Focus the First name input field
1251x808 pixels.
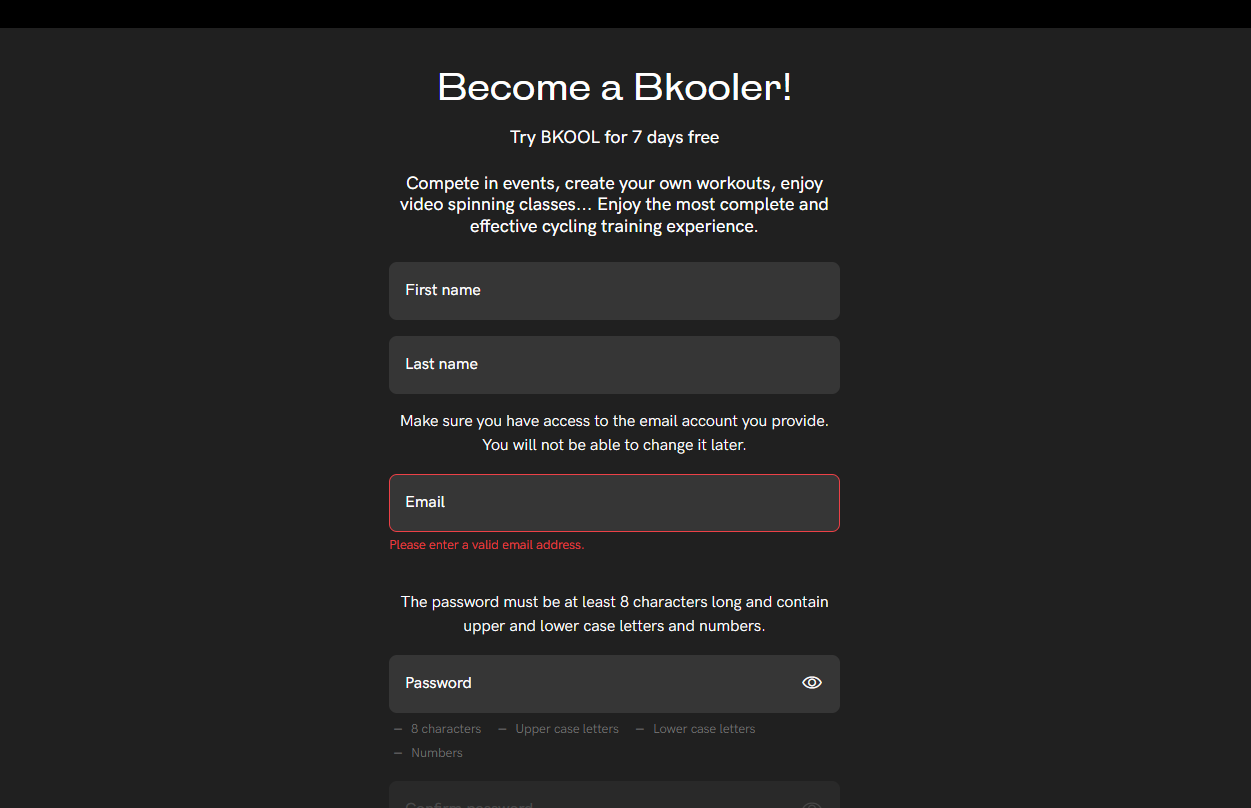point(614,291)
